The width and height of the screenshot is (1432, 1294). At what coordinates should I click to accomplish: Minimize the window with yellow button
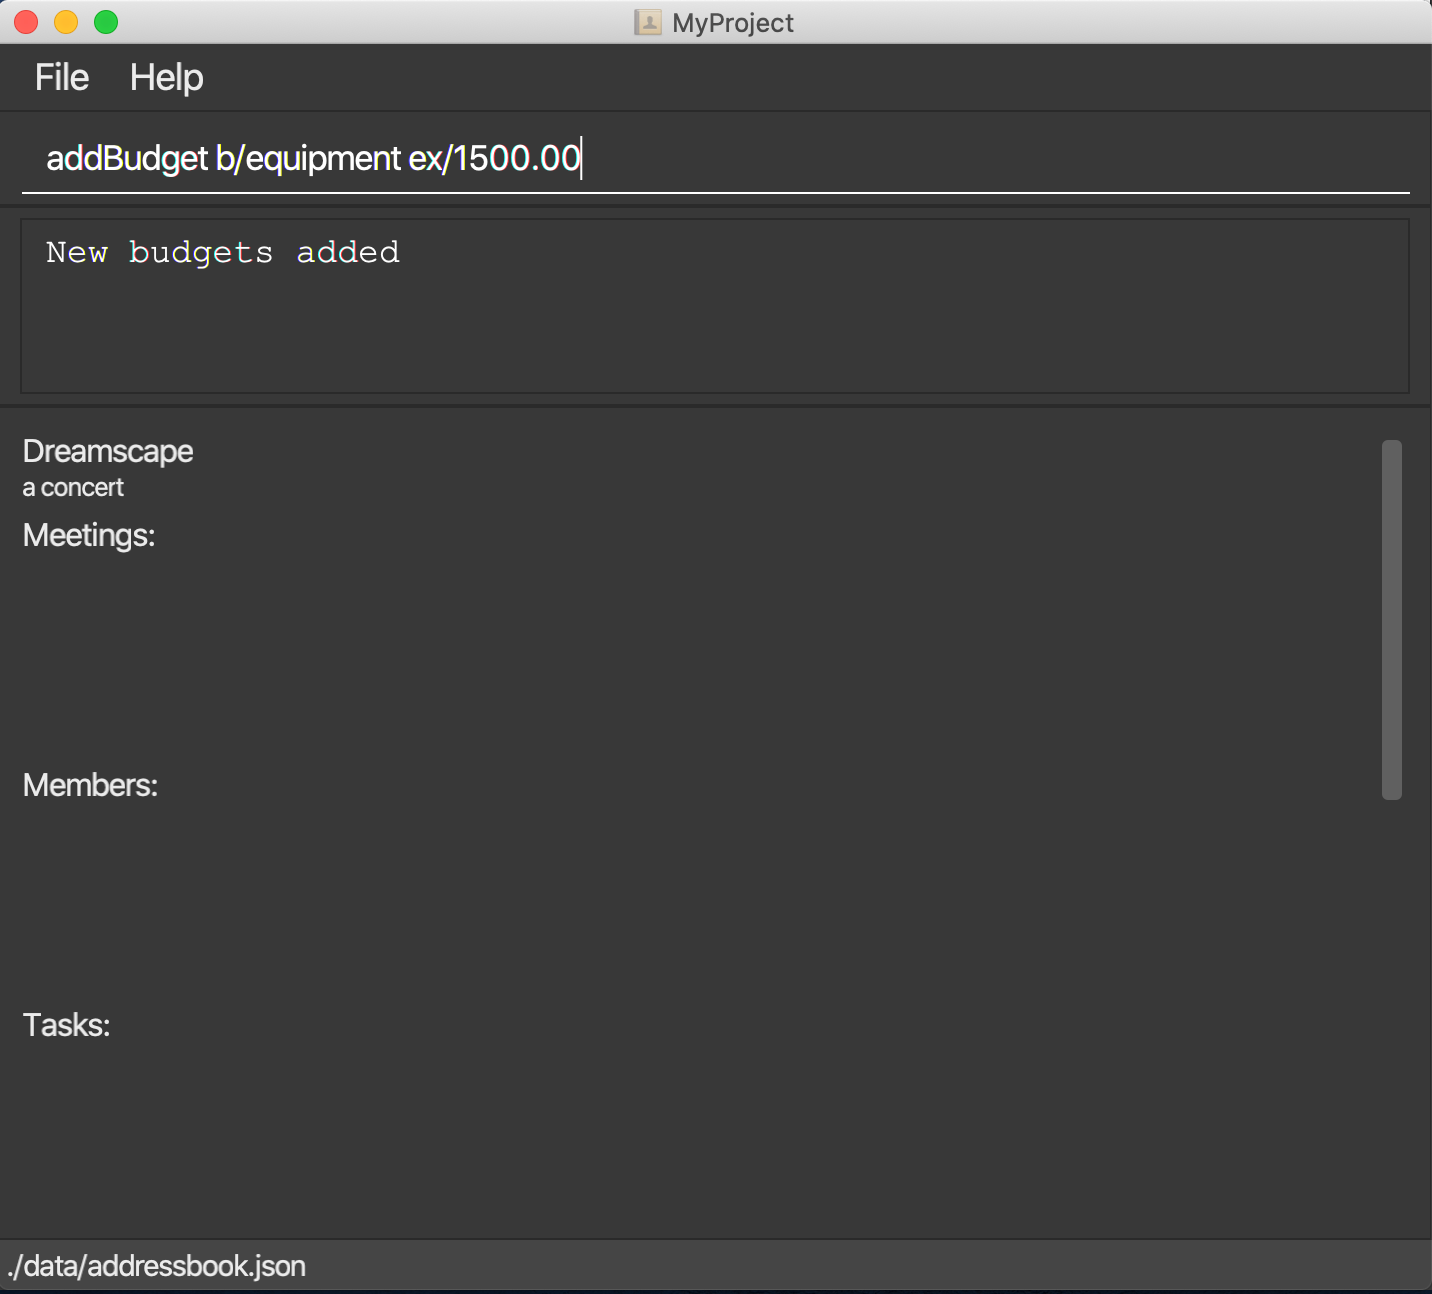pyautogui.click(x=66, y=22)
